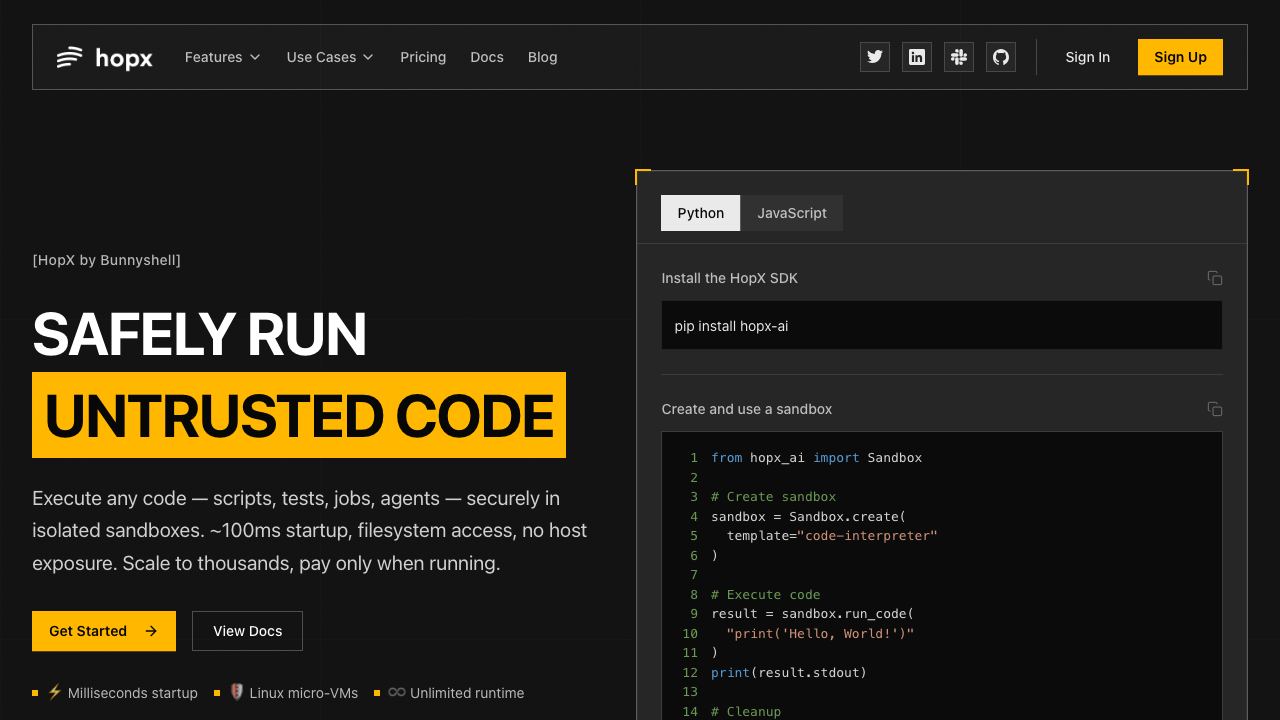Click code line 'from hopx_ai import Sandbox'
Viewport: 1280px width, 720px height.
click(x=817, y=458)
